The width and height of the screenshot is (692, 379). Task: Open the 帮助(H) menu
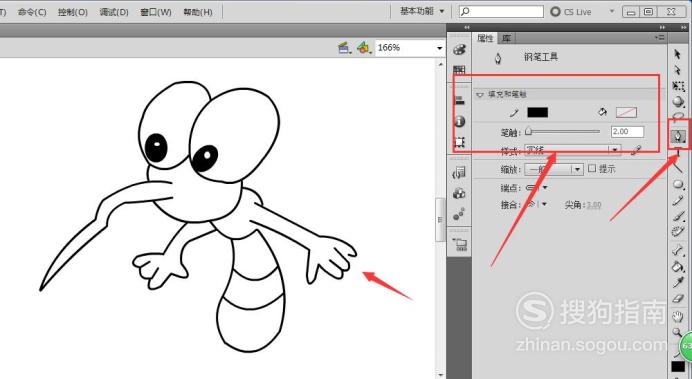pyautogui.click(x=198, y=12)
